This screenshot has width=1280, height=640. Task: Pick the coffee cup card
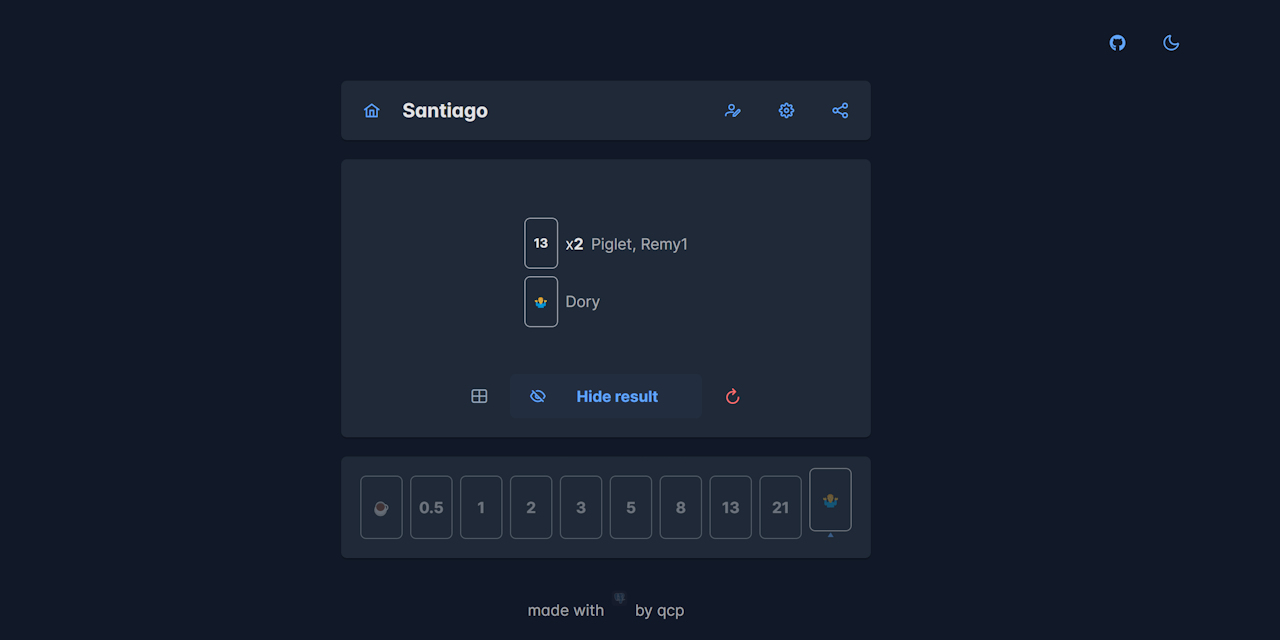click(x=381, y=507)
